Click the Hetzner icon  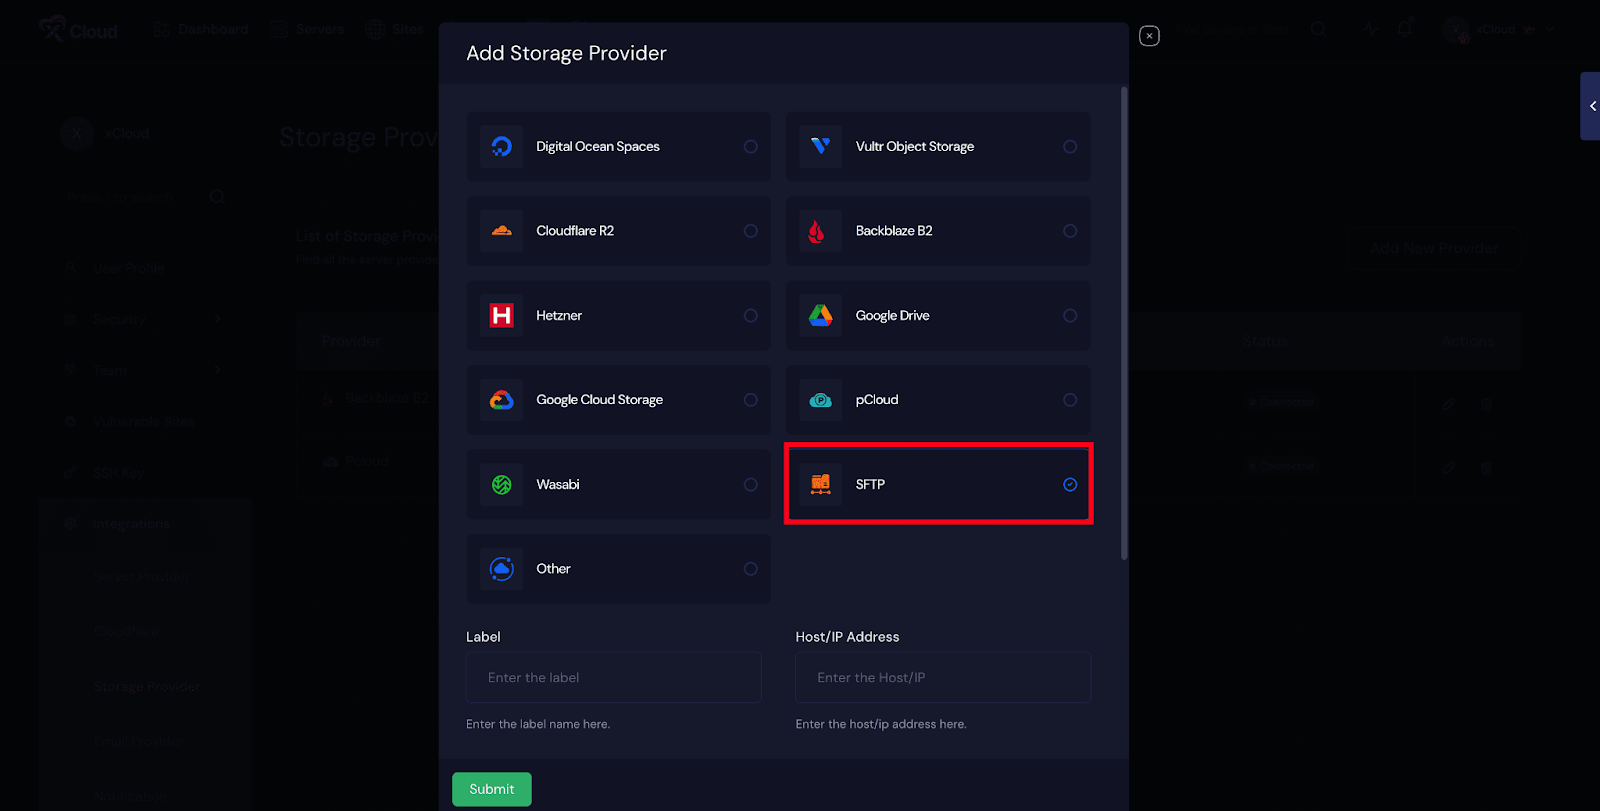pos(501,315)
